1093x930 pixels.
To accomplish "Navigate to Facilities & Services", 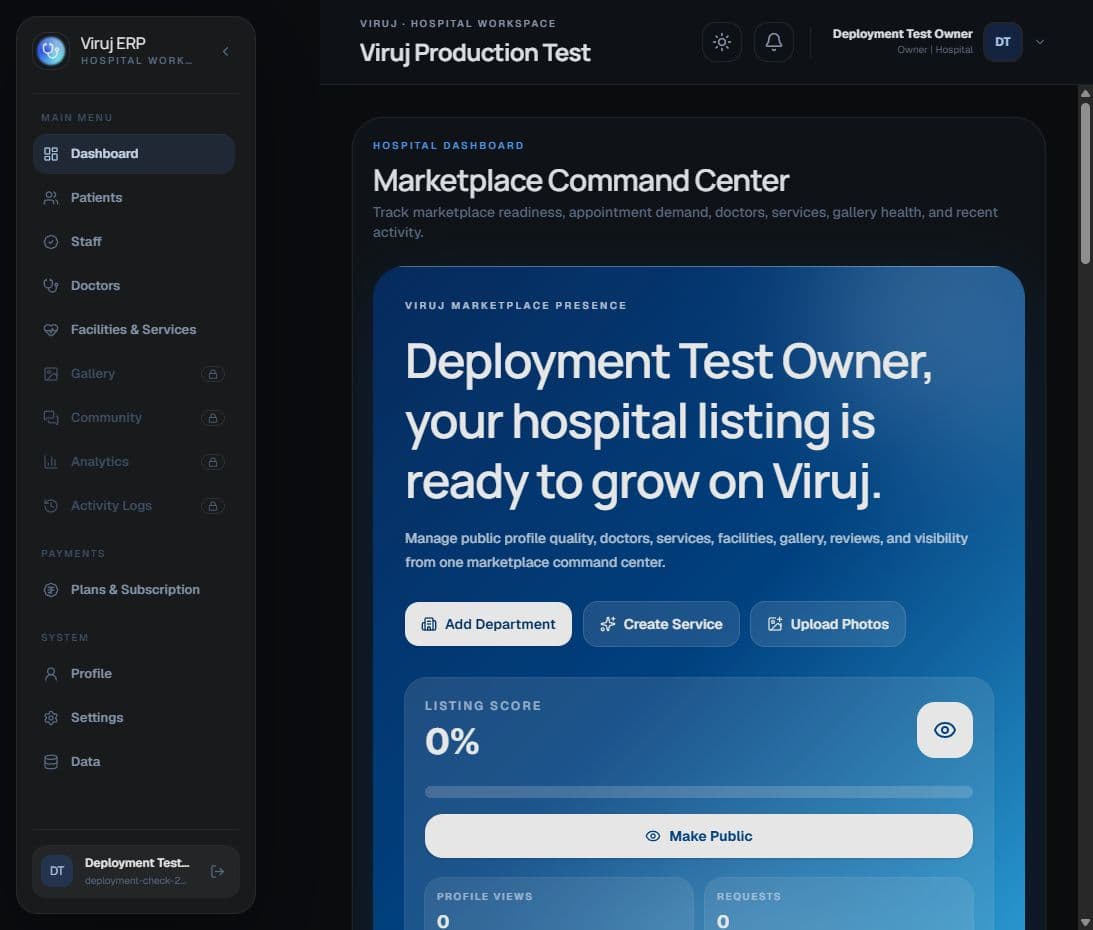I will [x=134, y=330].
